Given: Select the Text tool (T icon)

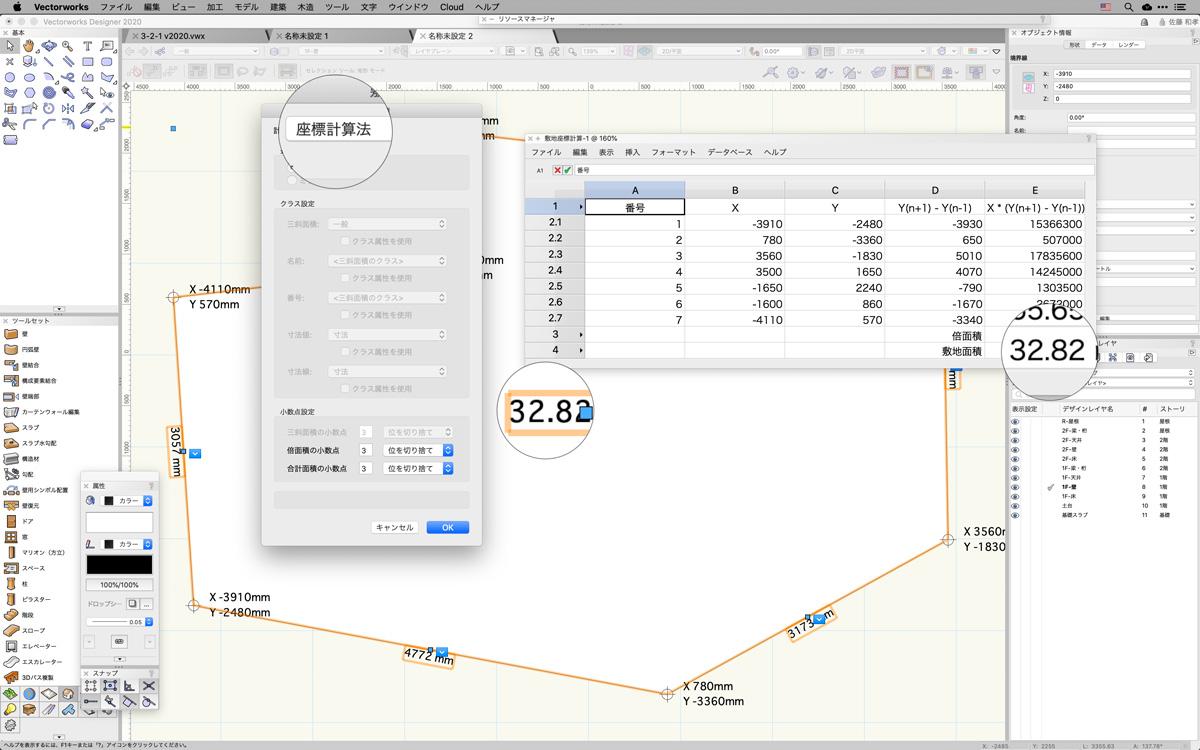Looking at the screenshot, I should (88, 46).
